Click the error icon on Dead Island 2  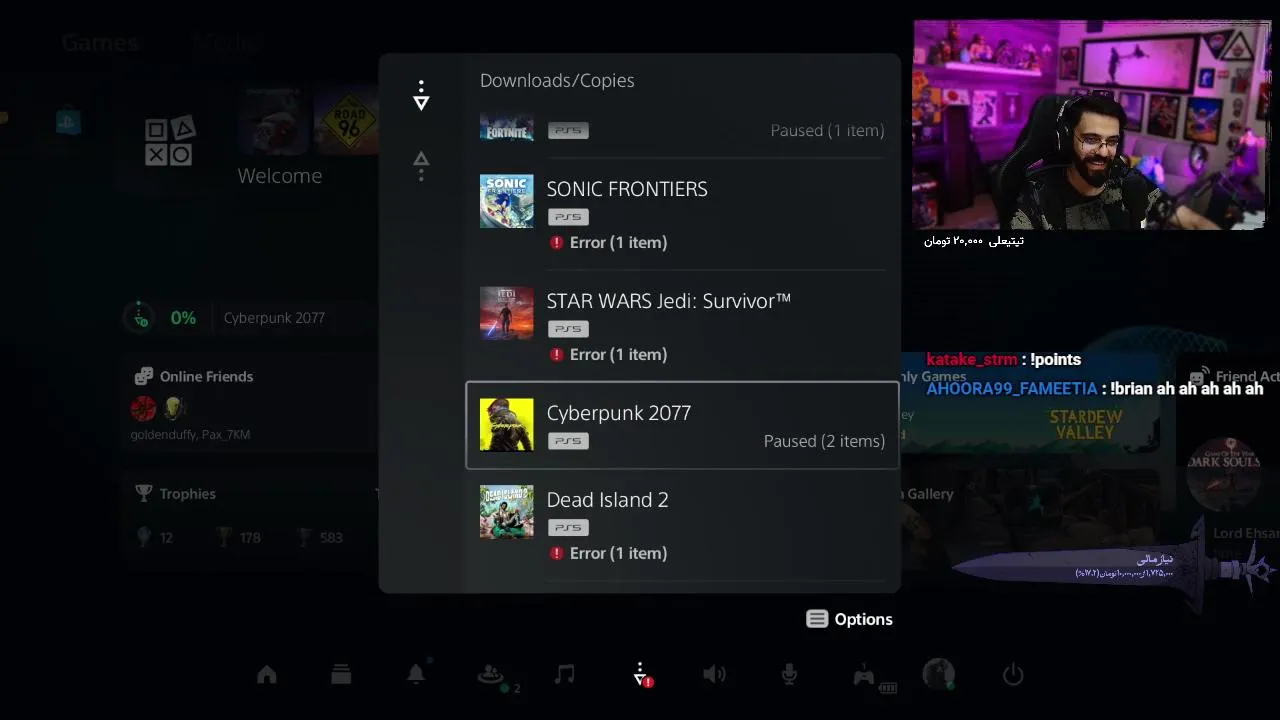tap(556, 554)
